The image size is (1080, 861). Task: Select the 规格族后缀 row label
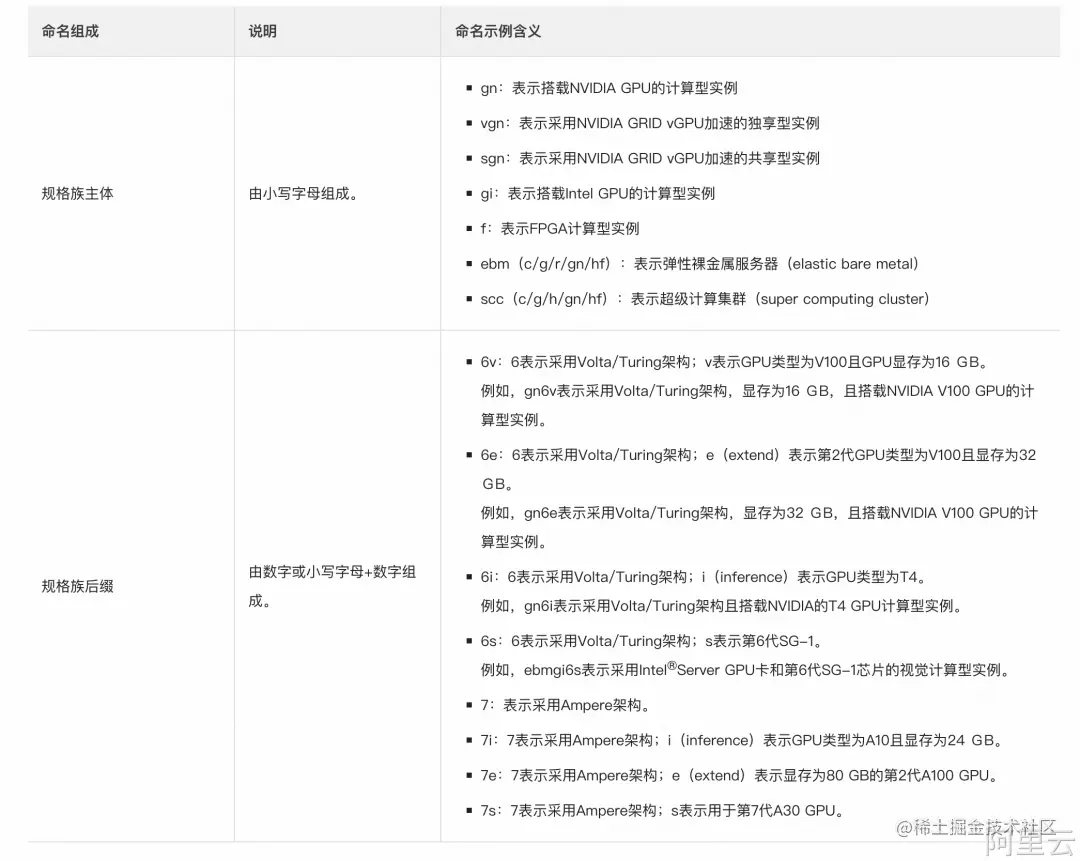click(77, 586)
